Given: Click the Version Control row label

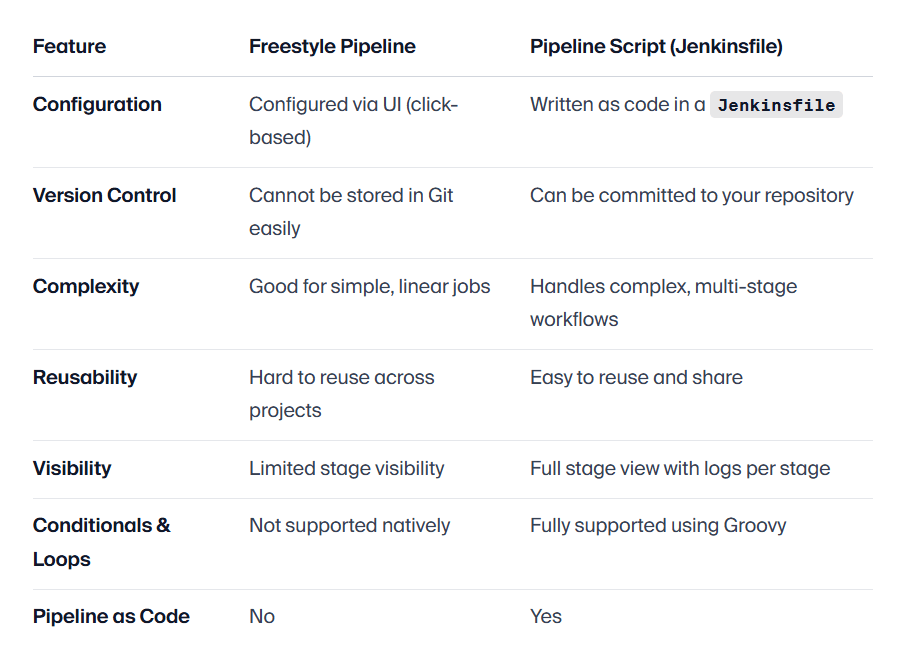Looking at the screenshot, I should (x=104, y=195).
